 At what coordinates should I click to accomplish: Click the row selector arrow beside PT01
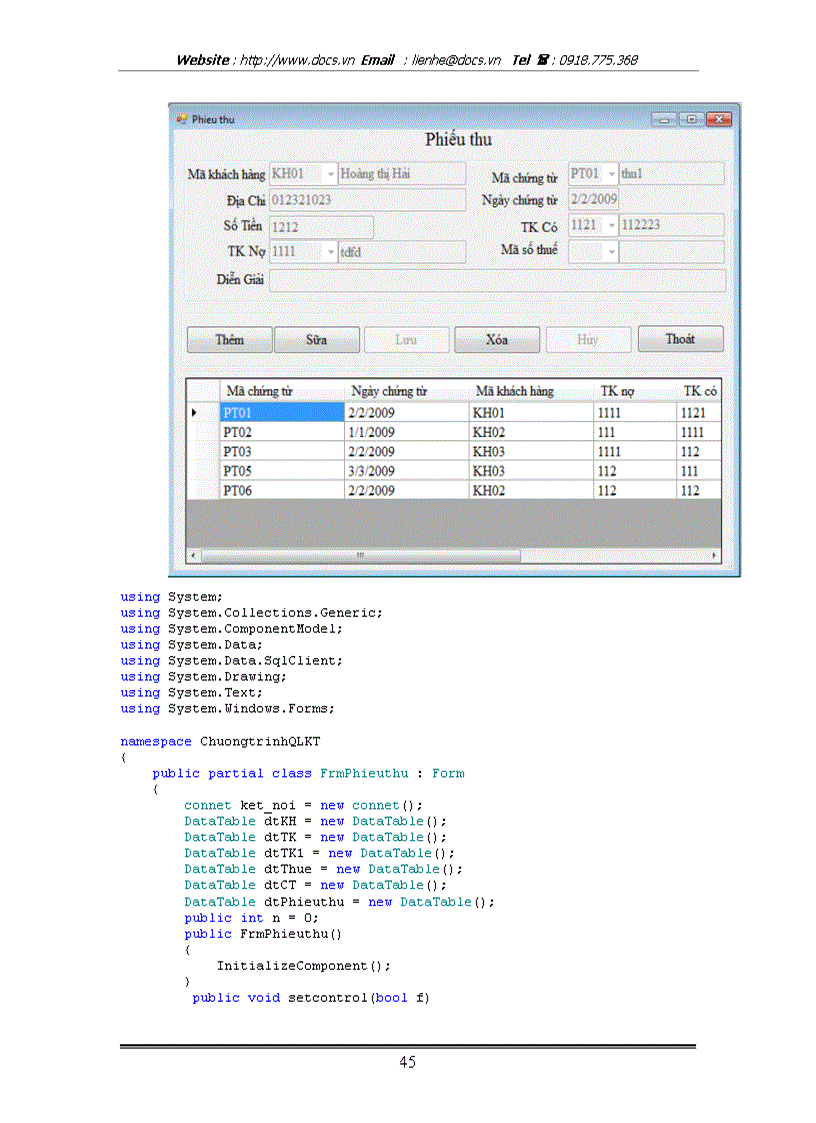[194, 412]
